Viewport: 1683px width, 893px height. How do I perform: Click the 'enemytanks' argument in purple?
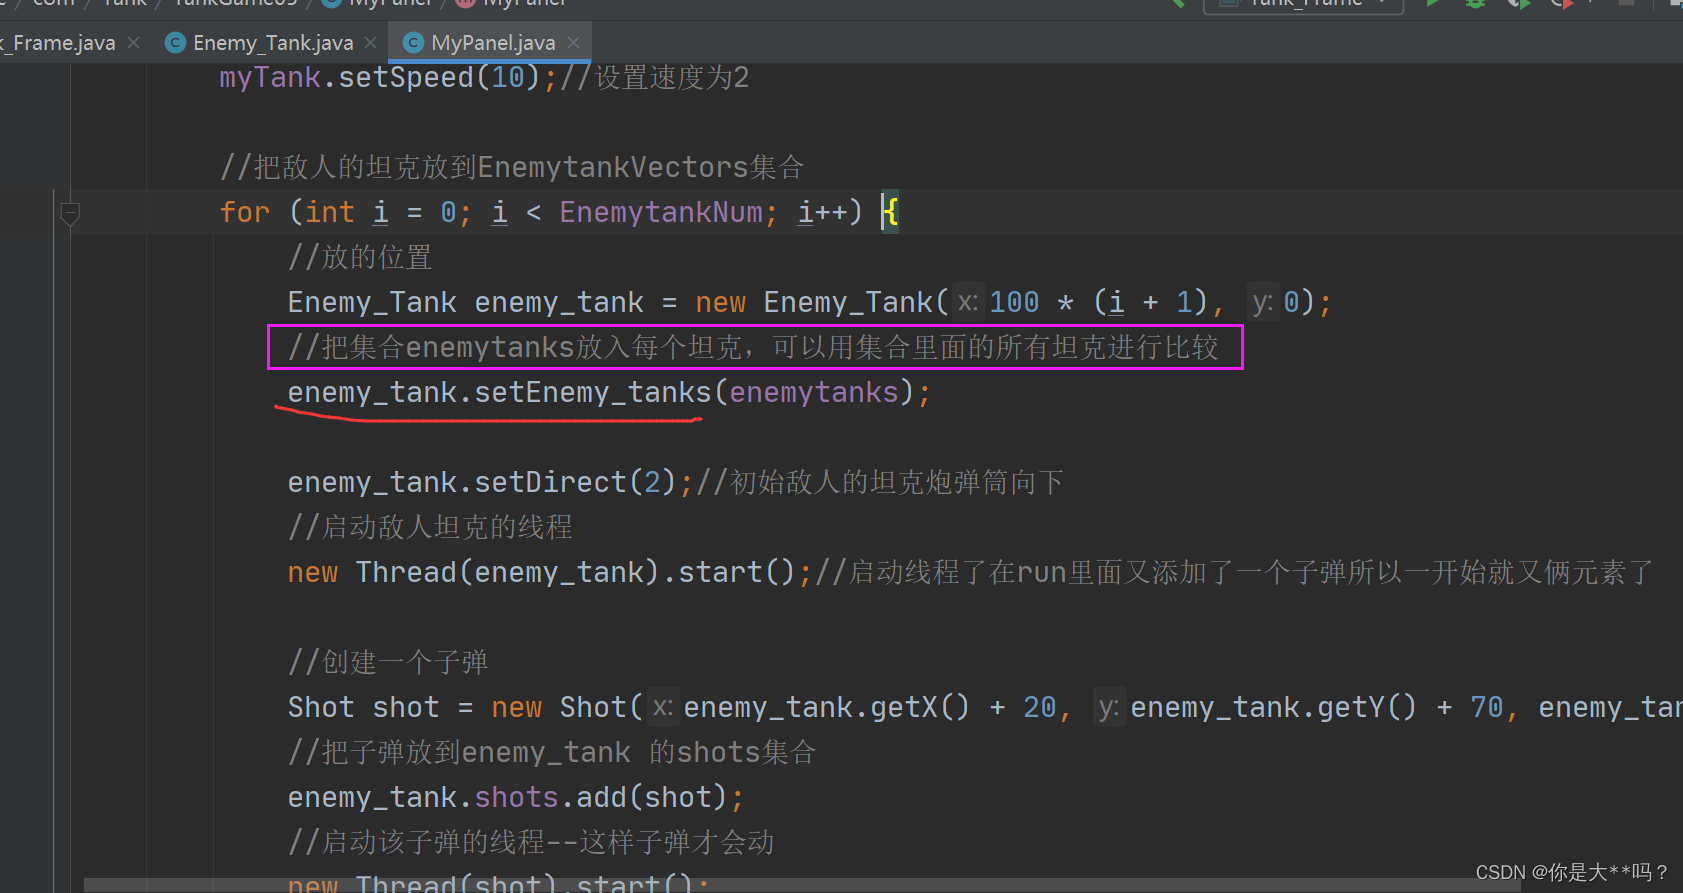(x=814, y=392)
